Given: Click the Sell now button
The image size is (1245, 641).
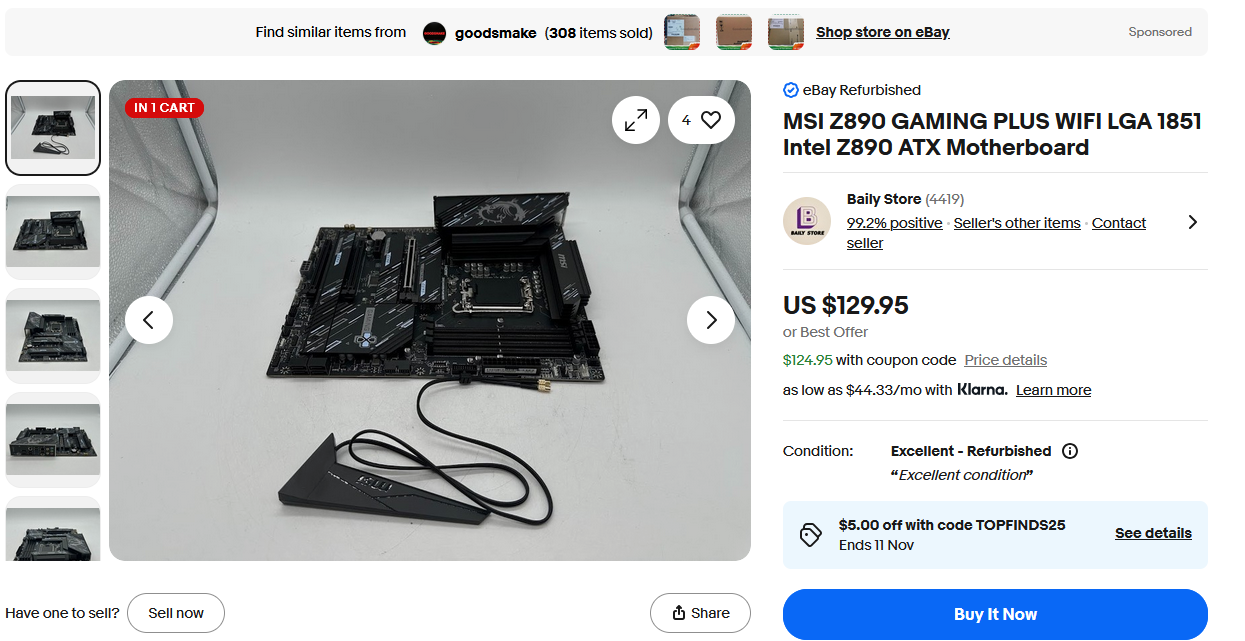Looking at the screenshot, I should [176, 613].
